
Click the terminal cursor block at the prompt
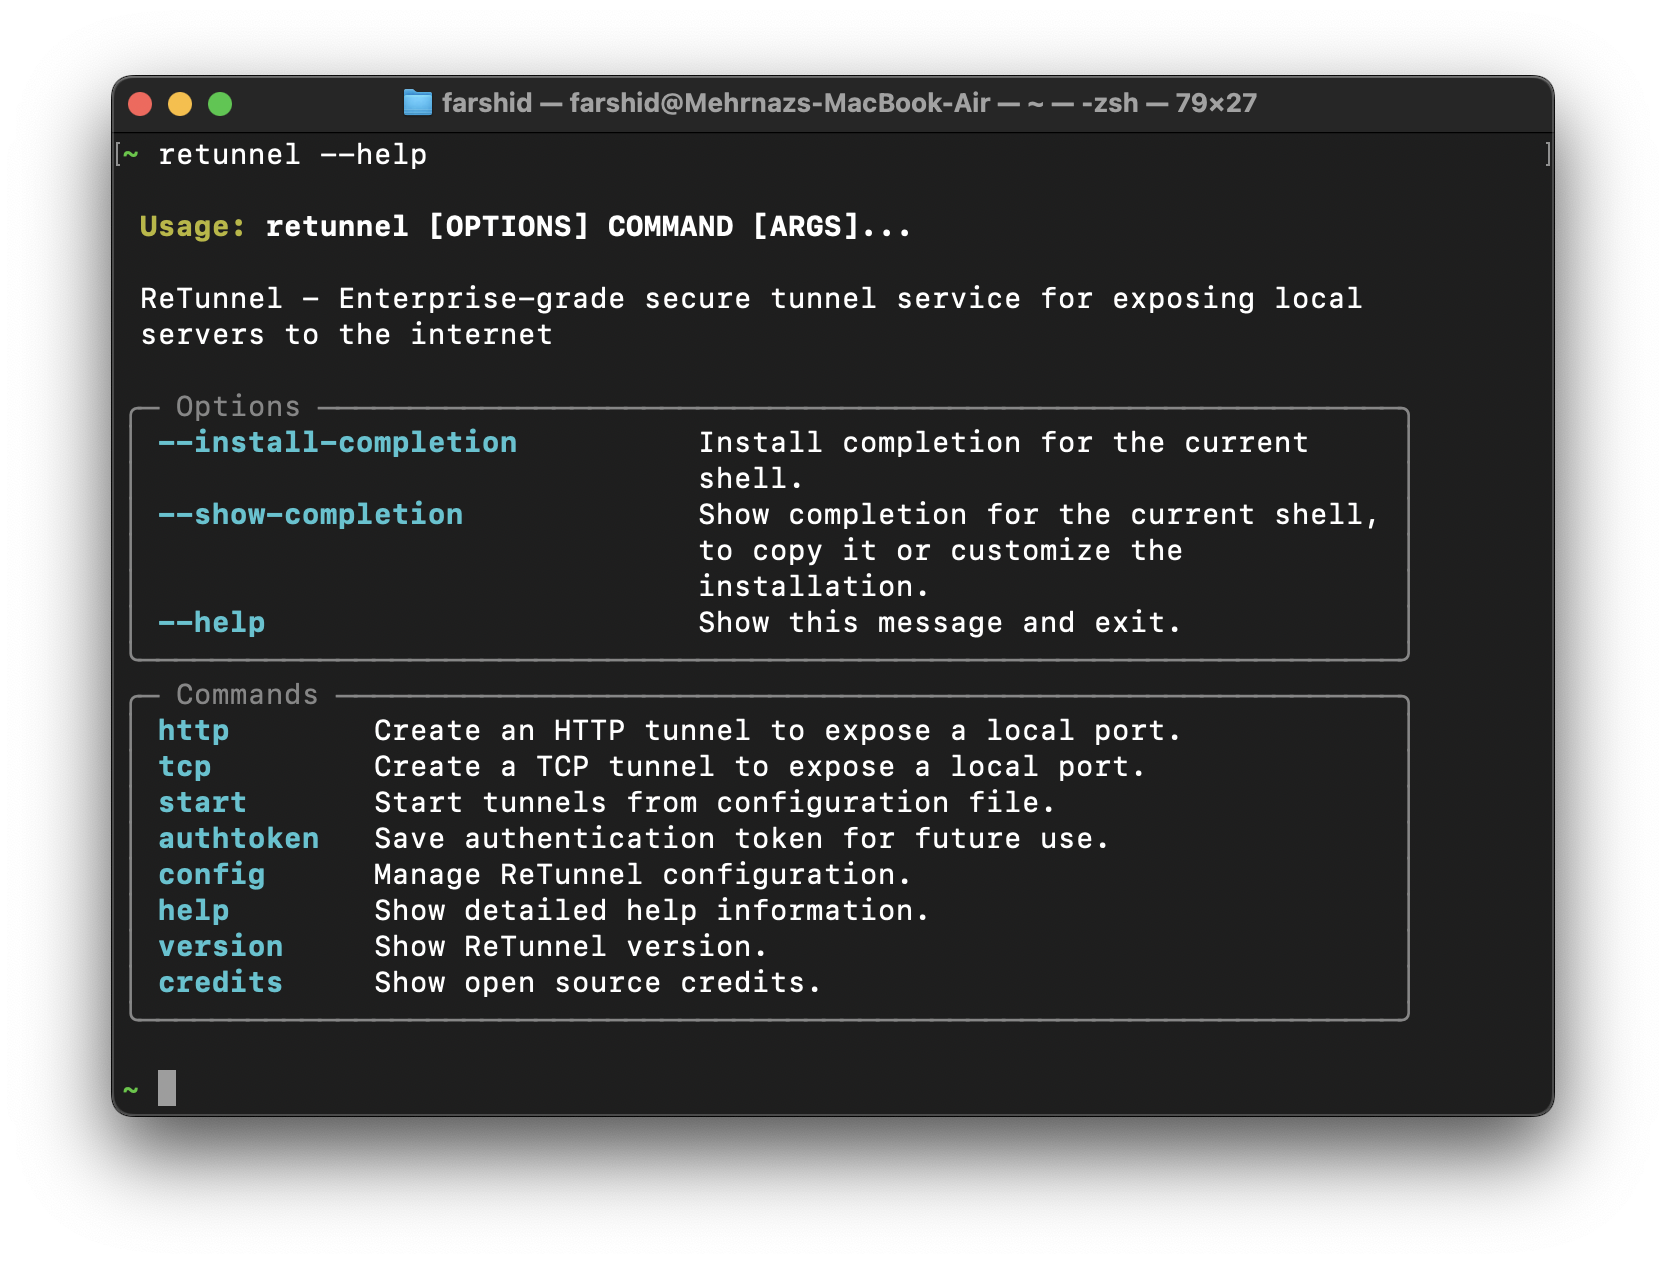(167, 1088)
